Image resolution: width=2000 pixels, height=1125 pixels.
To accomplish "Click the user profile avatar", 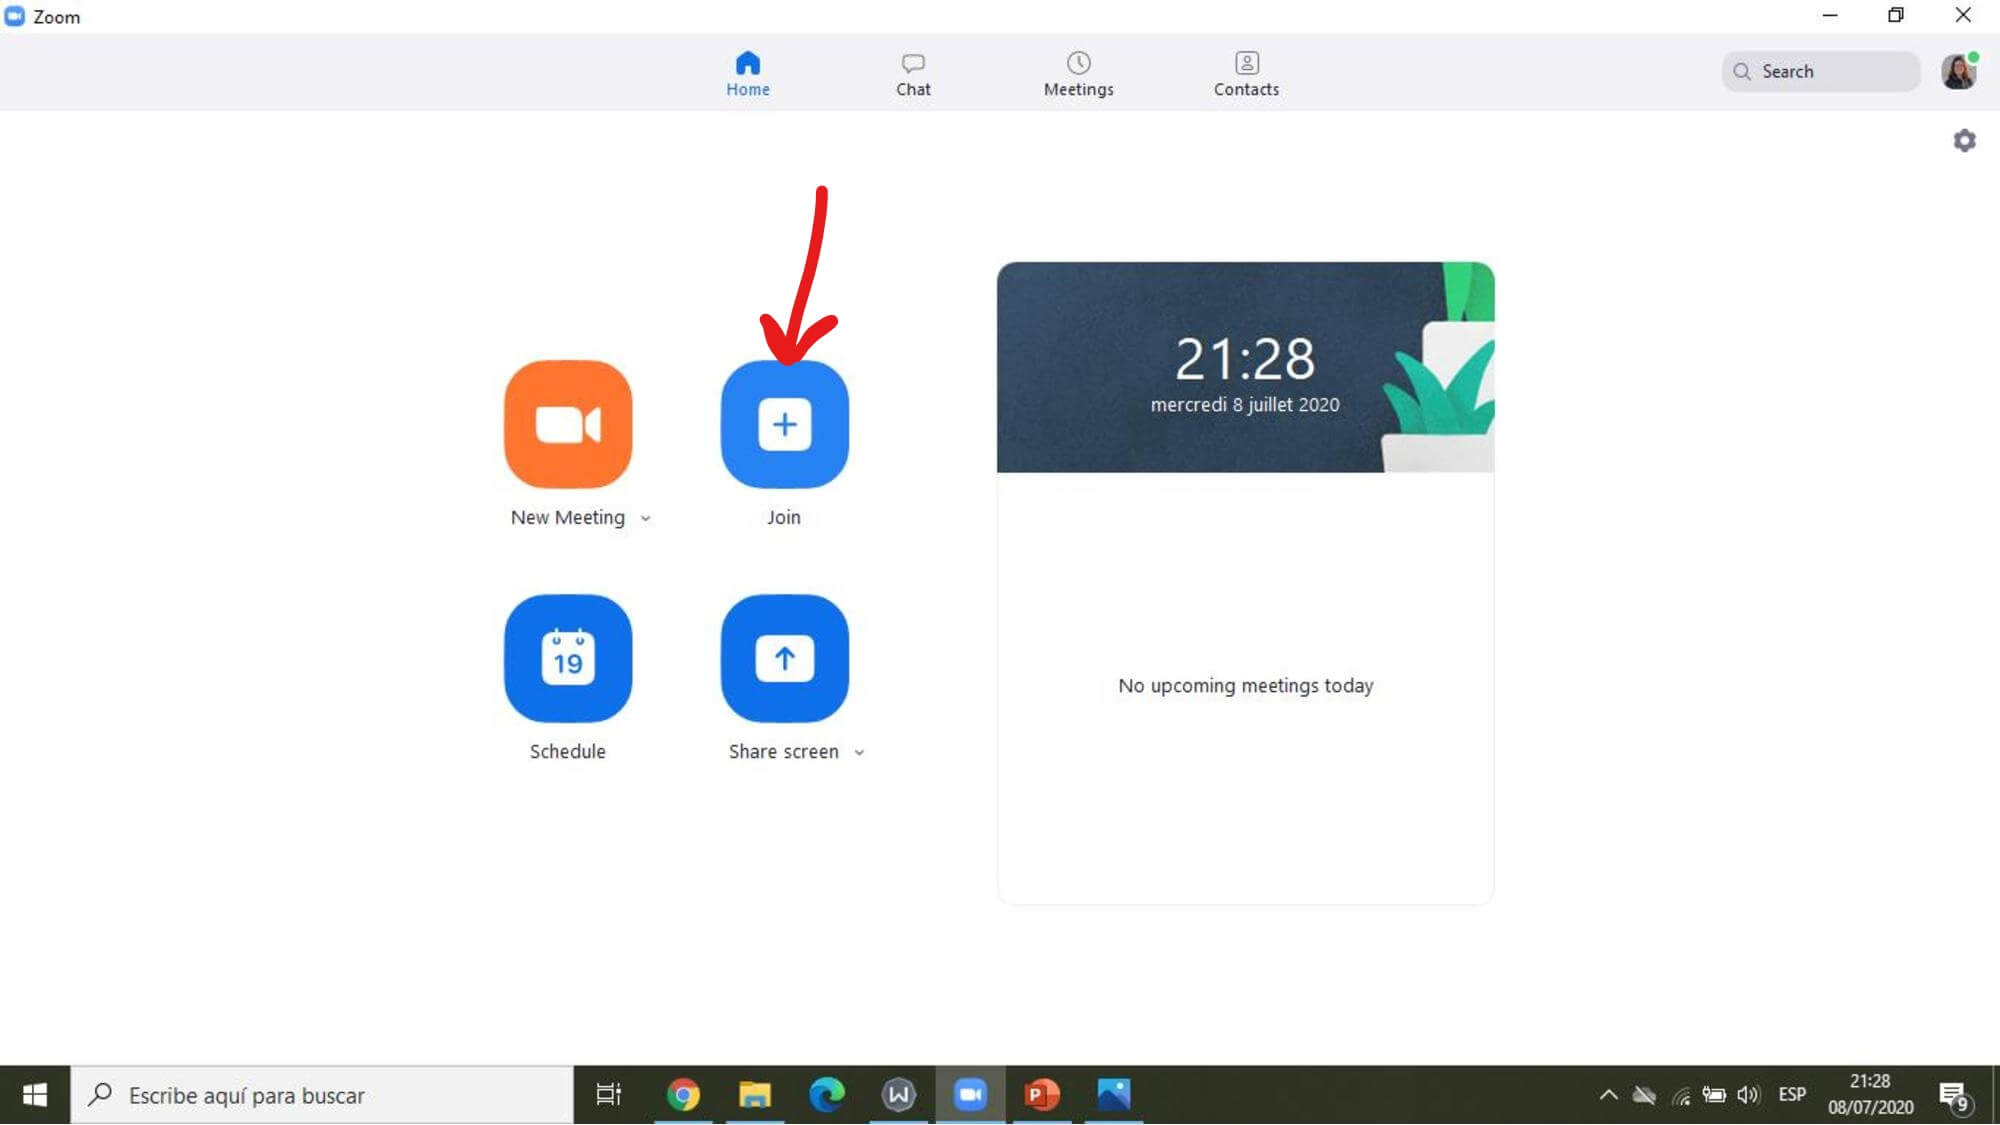I will click(x=1958, y=72).
